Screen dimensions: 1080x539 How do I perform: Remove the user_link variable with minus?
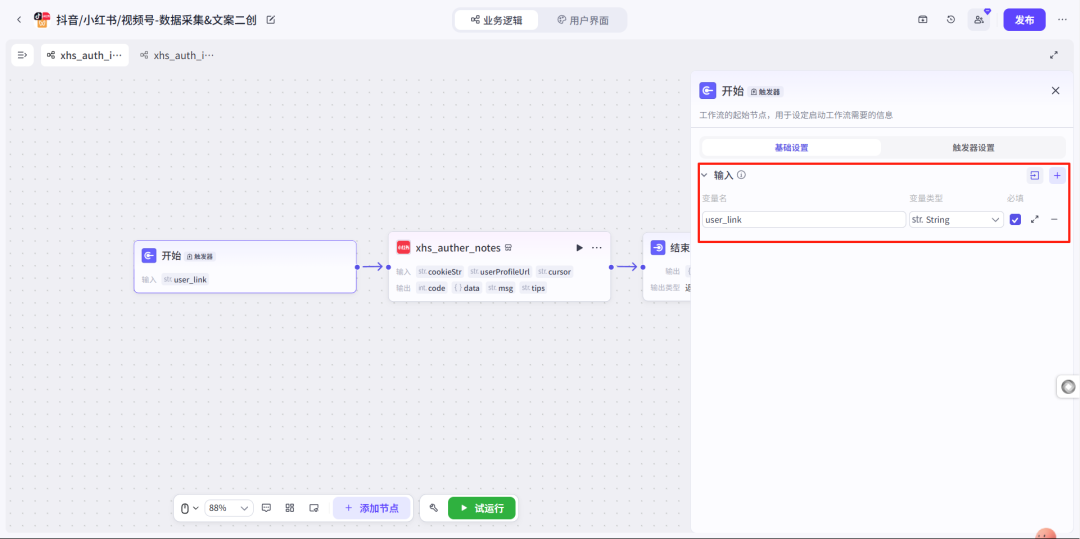click(x=1054, y=220)
